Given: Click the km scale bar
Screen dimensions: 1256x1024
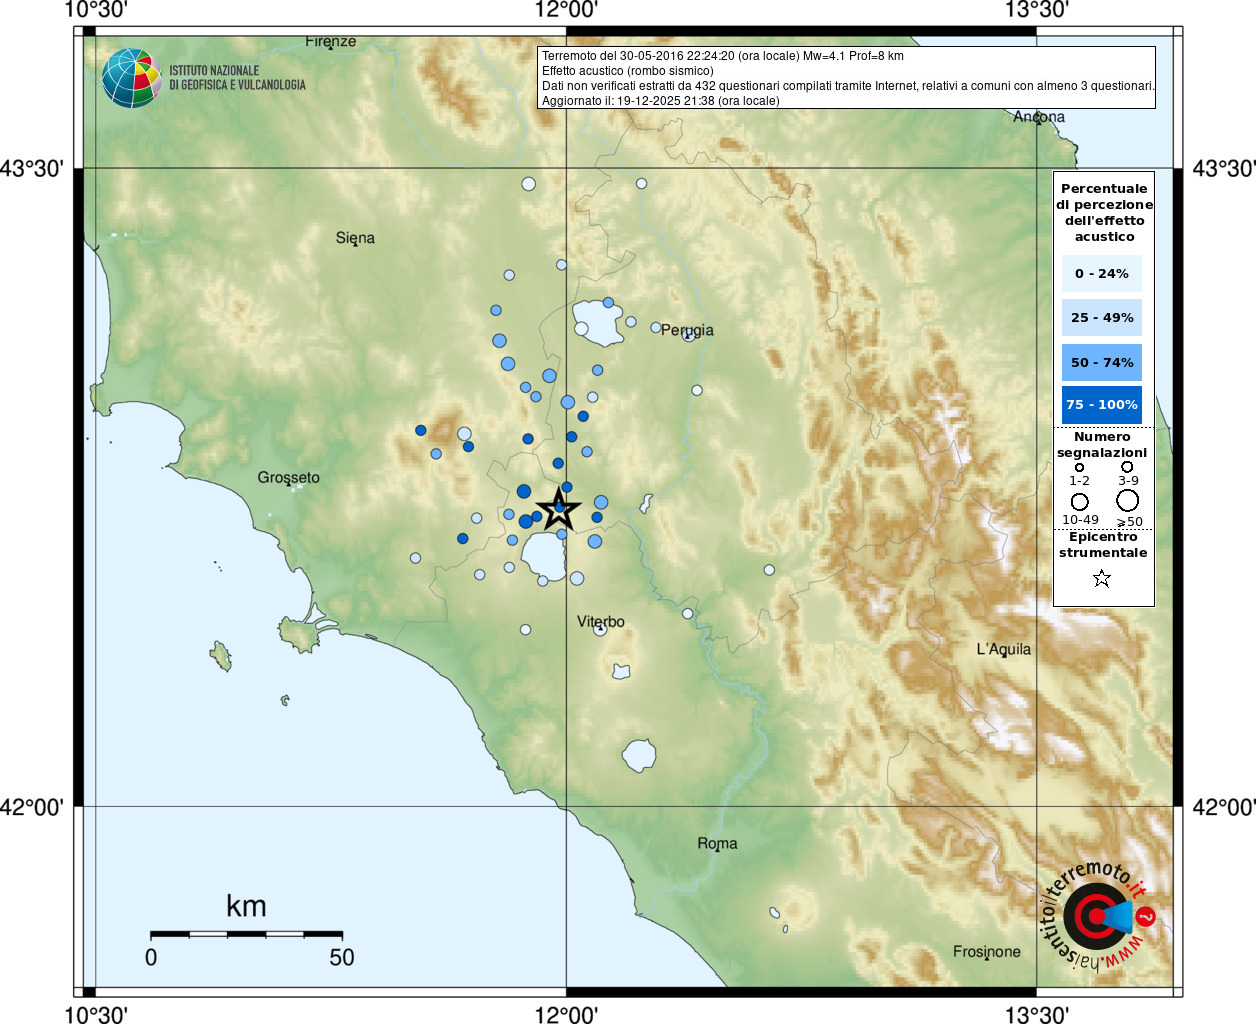Looking at the screenshot, I should point(246,934).
